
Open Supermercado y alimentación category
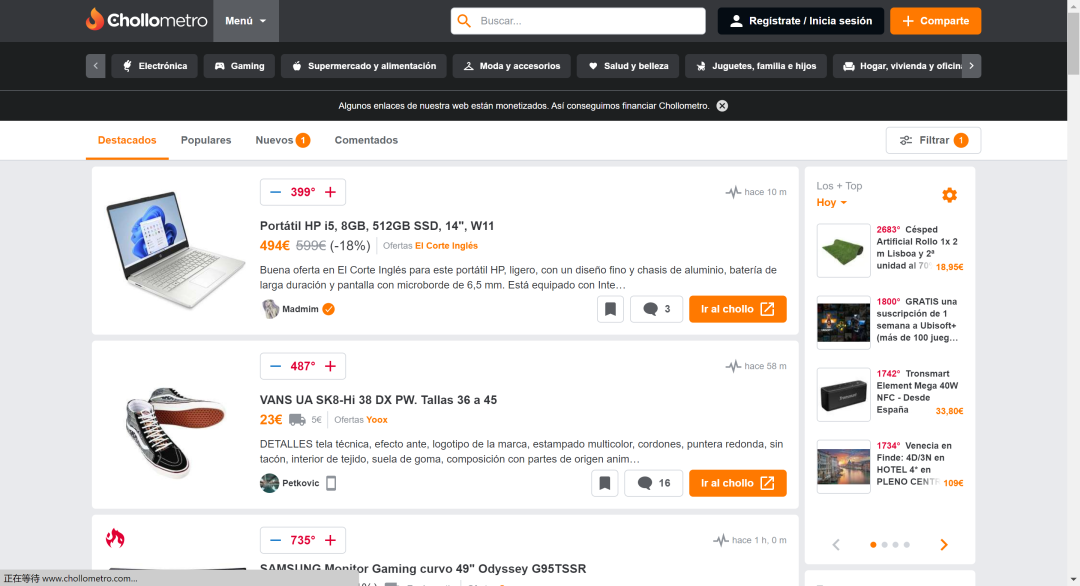pos(364,66)
